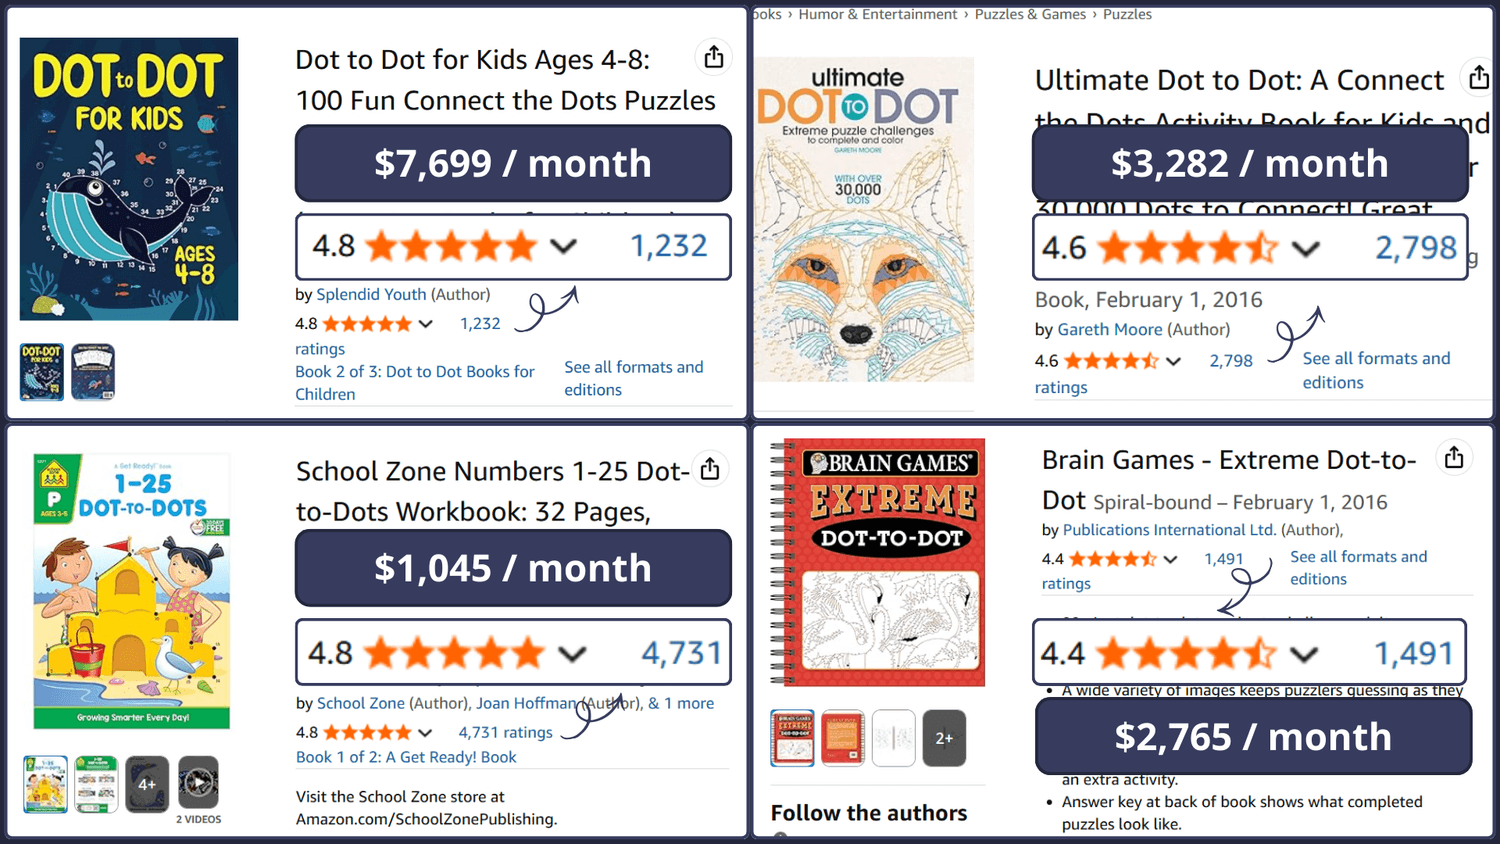Play the School Zone product video thumbnail
This screenshot has width=1500, height=844.
click(x=198, y=782)
